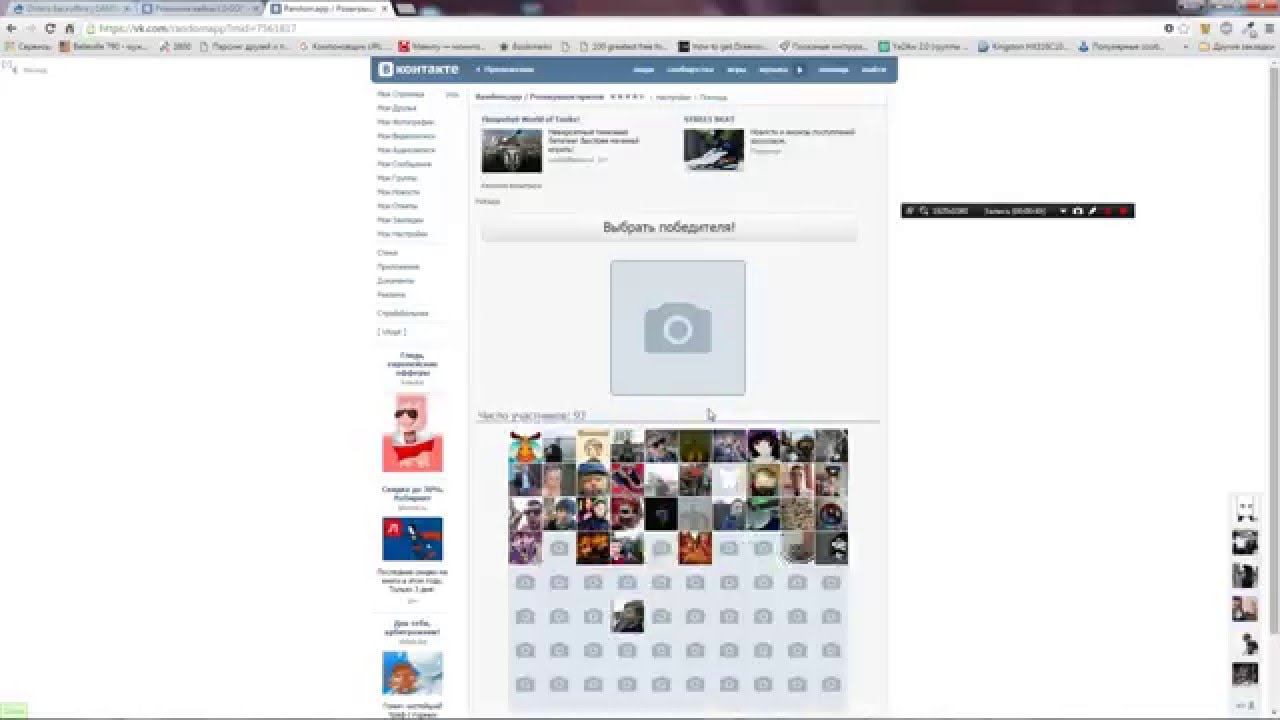This screenshot has height=720, width=1280.
Task: Open Мои Фотографии in left menu
Action: [405, 122]
